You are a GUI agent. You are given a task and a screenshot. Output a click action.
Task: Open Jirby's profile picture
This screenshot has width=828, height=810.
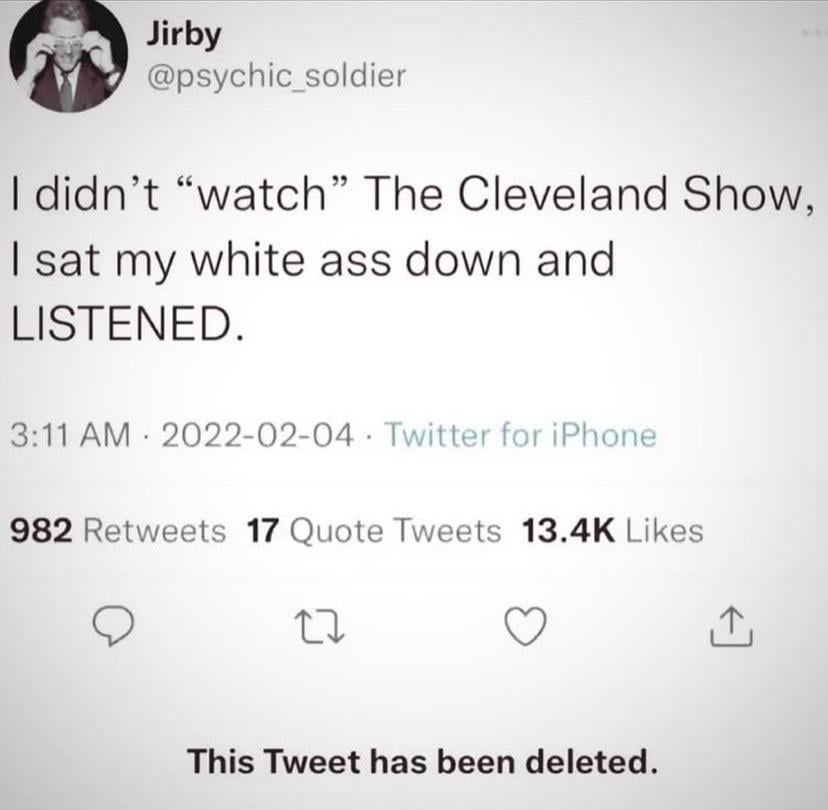click(x=69, y=54)
